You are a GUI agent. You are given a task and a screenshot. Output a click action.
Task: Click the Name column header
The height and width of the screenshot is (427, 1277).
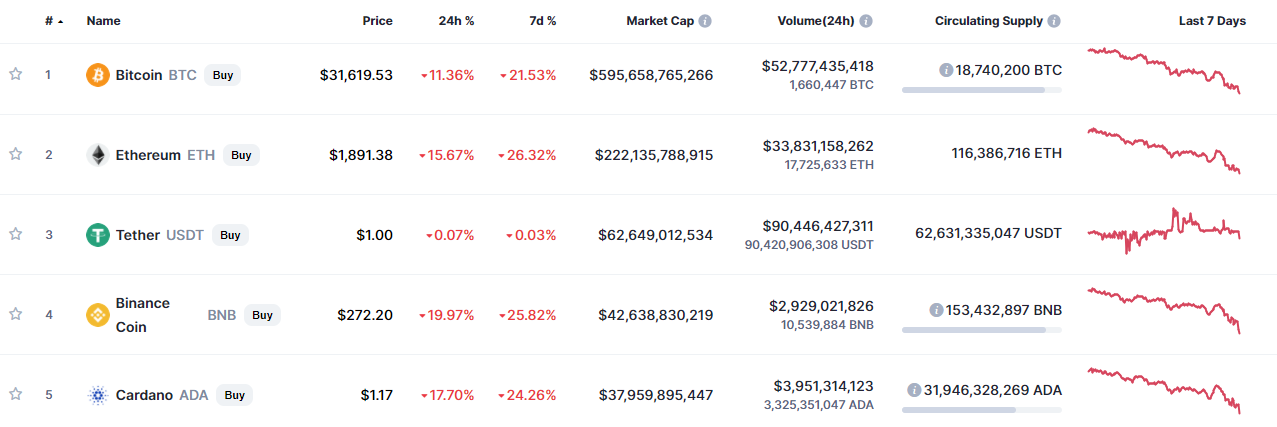pos(103,21)
